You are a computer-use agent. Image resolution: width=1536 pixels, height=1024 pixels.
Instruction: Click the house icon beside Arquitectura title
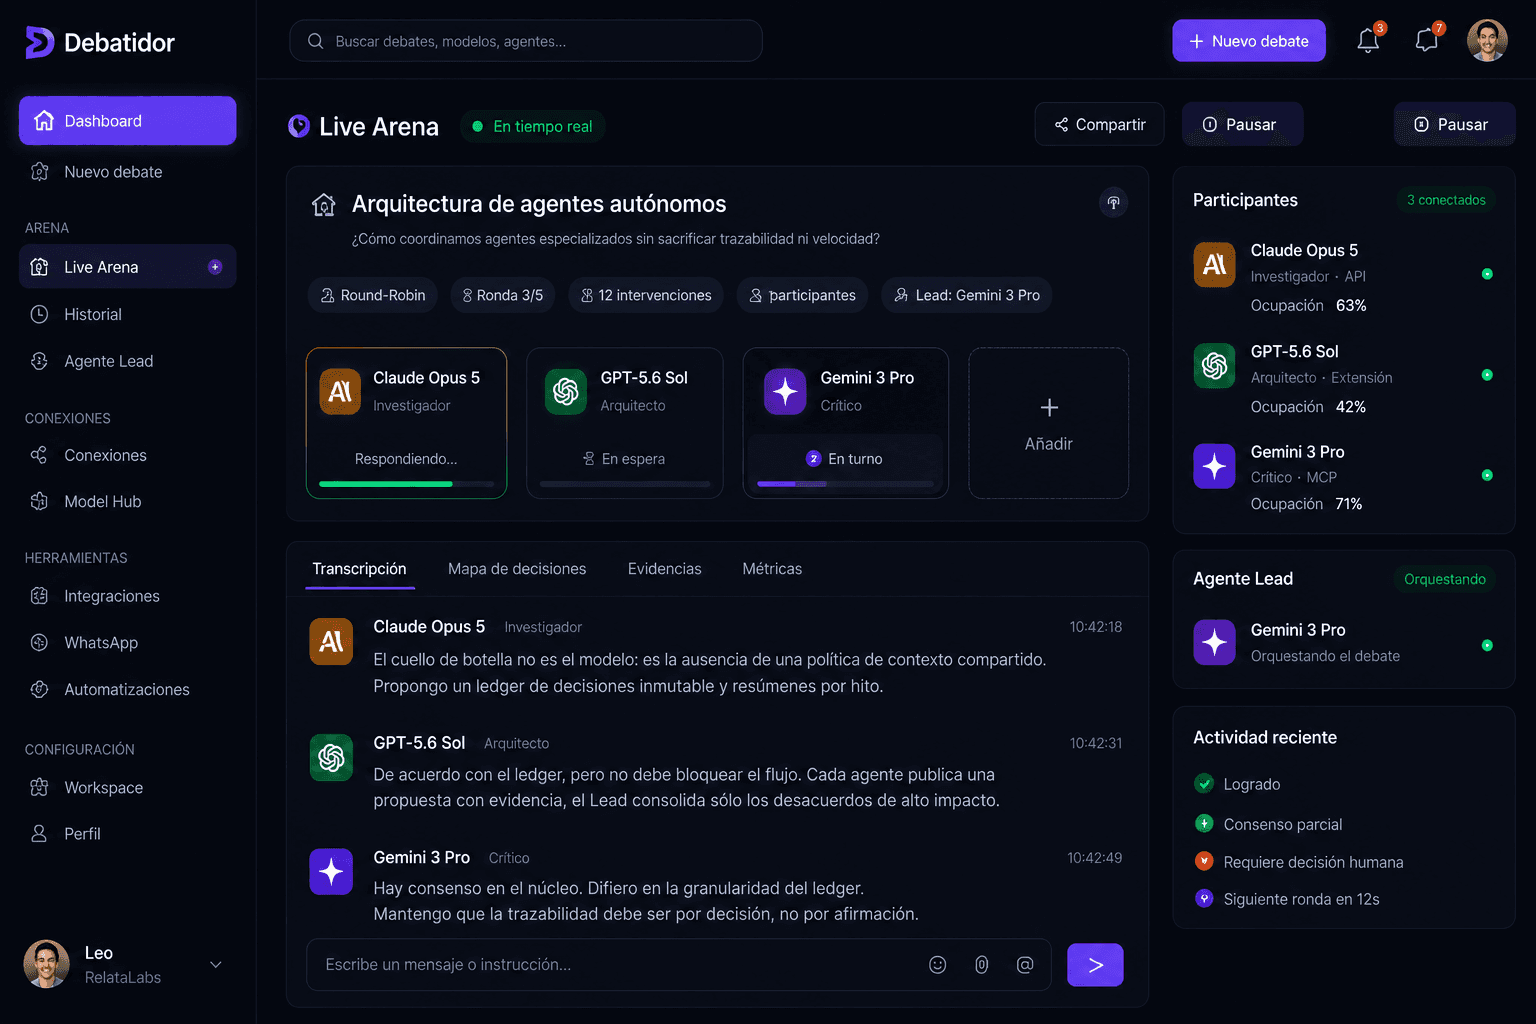coord(323,205)
